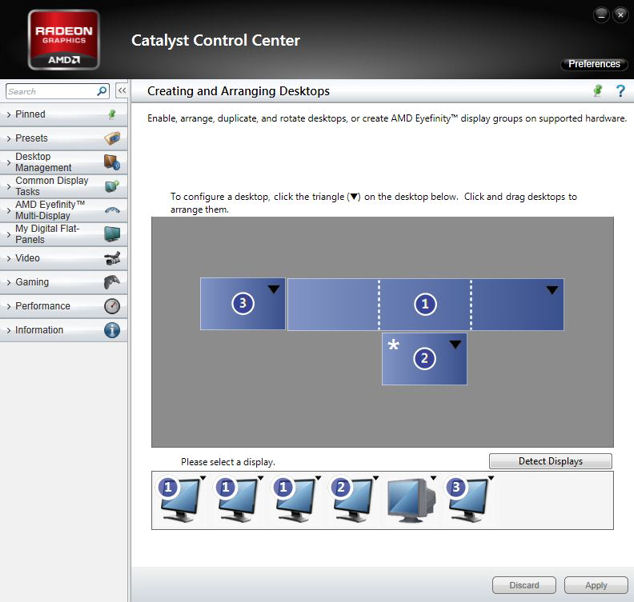Expand the Pinned section

click(63, 114)
